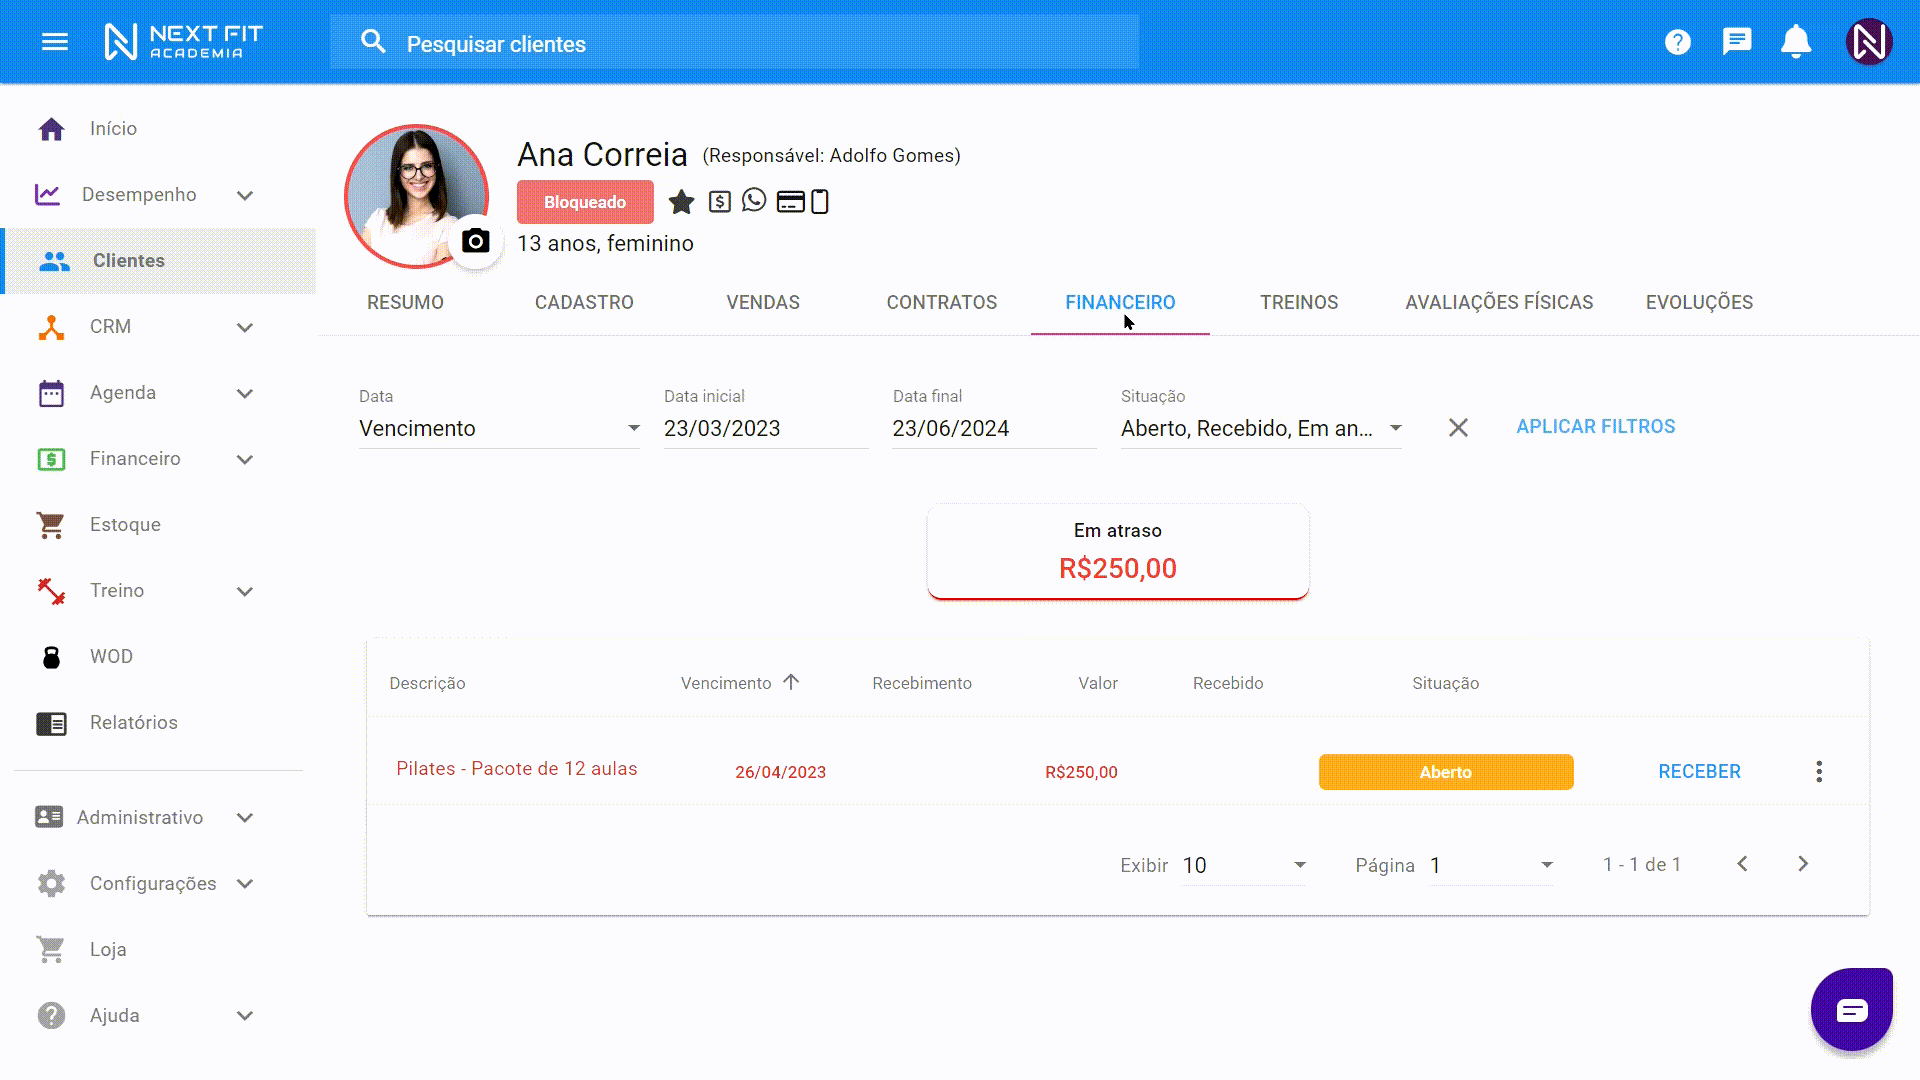Open the hamburger menu icon
1920x1080 pixels.
55,42
